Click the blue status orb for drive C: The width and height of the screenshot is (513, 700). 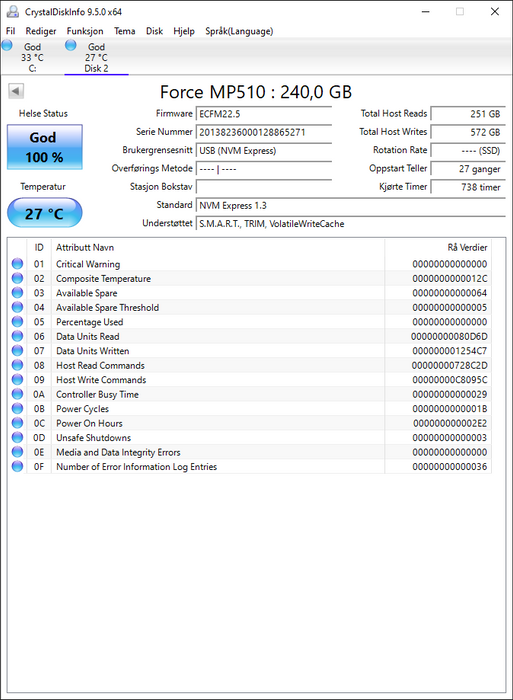tap(7, 45)
